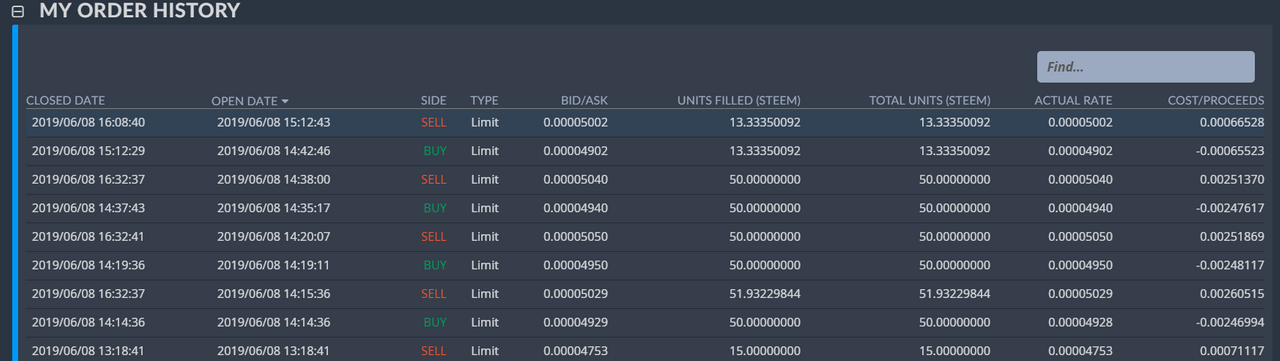1280x361 pixels.
Task: Select closed date 2019/06/08 14:14:36
Action: (89, 323)
